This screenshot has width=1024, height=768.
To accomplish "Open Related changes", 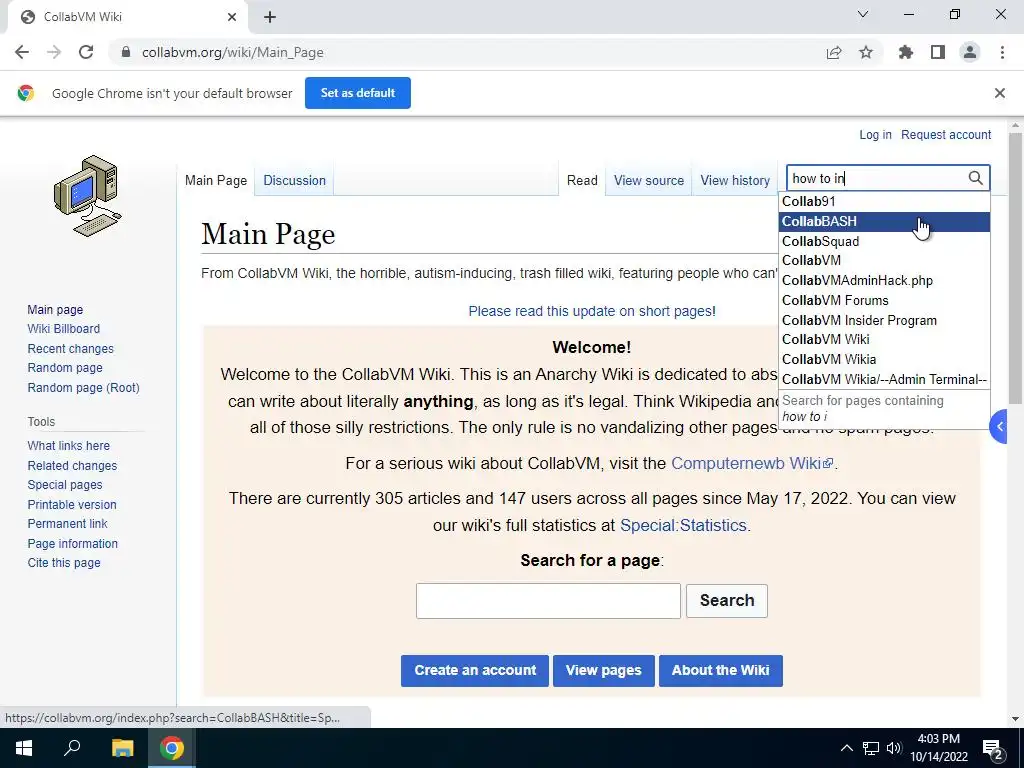I will tap(72, 466).
